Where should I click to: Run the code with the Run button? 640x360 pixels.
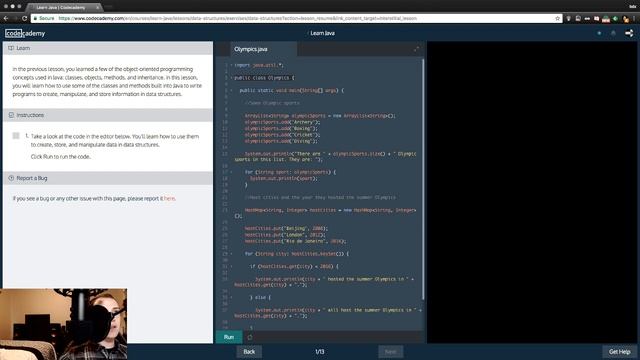click(229, 337)
